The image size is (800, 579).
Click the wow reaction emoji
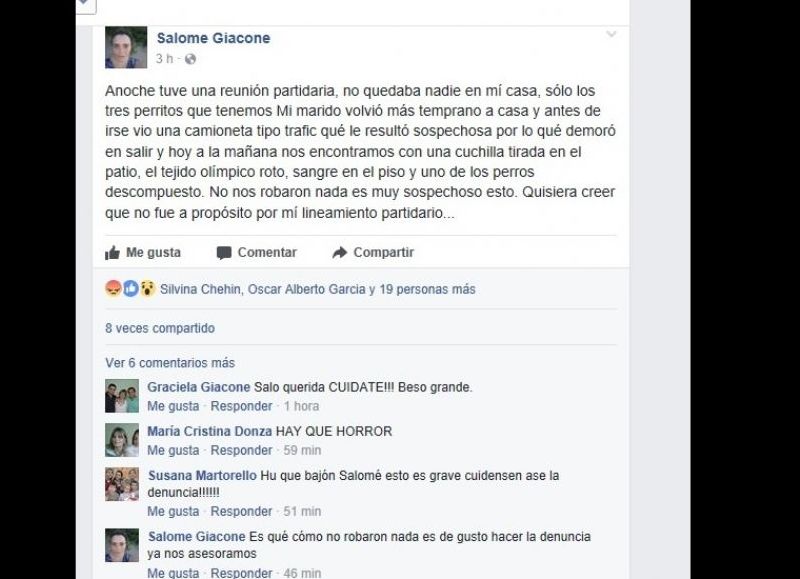147,289
